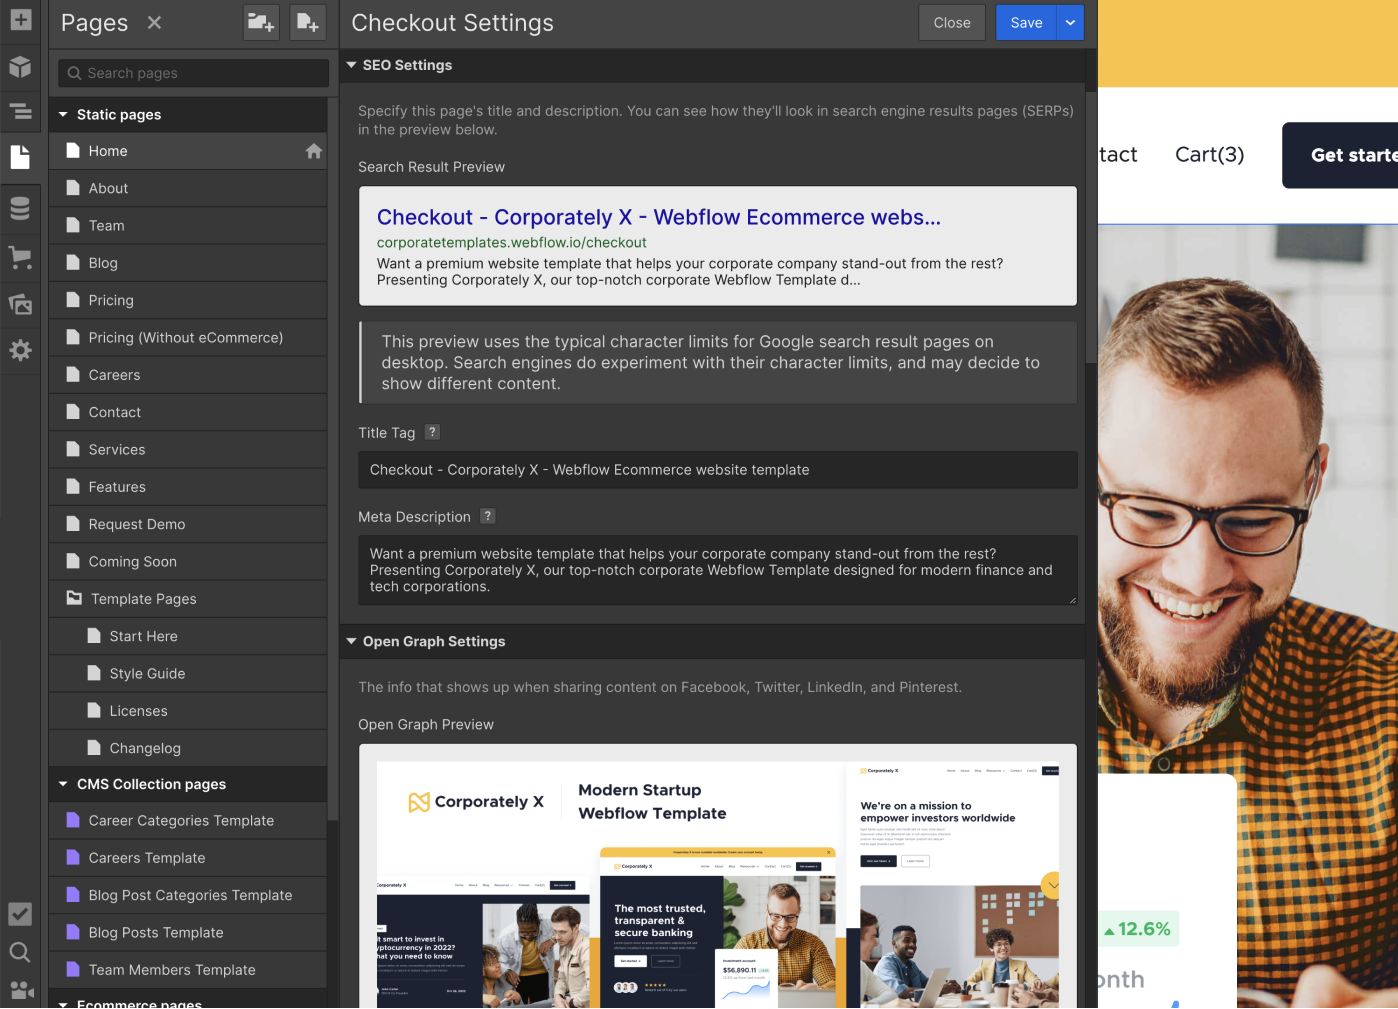The image size is (1398, 1009).
Task: Close the Pages panel with X
Action: coord(154,22)
